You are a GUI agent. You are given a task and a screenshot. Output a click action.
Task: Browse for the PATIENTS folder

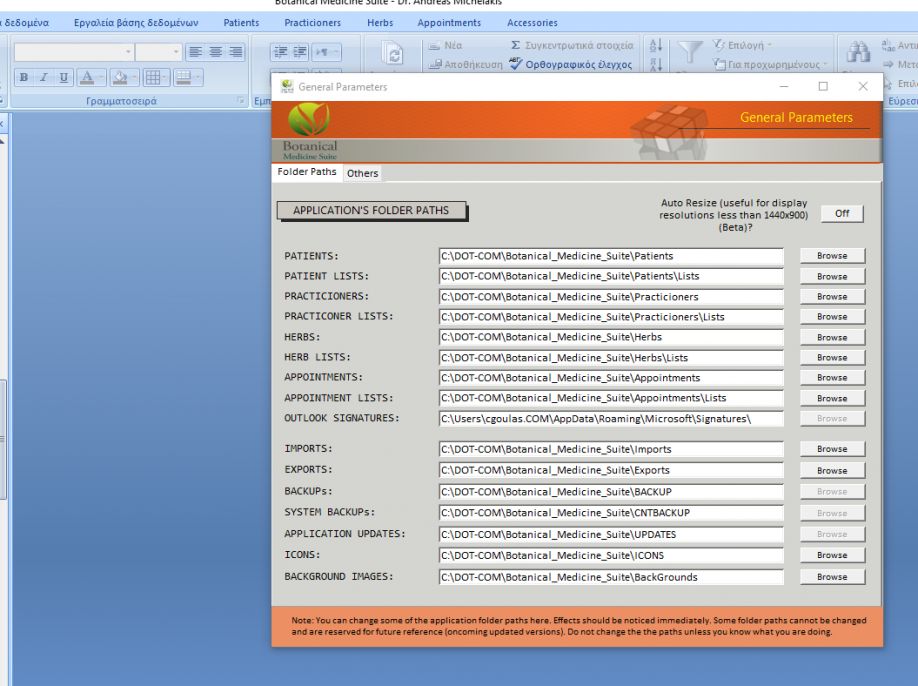pyautogui.click(x=832, y=256)
